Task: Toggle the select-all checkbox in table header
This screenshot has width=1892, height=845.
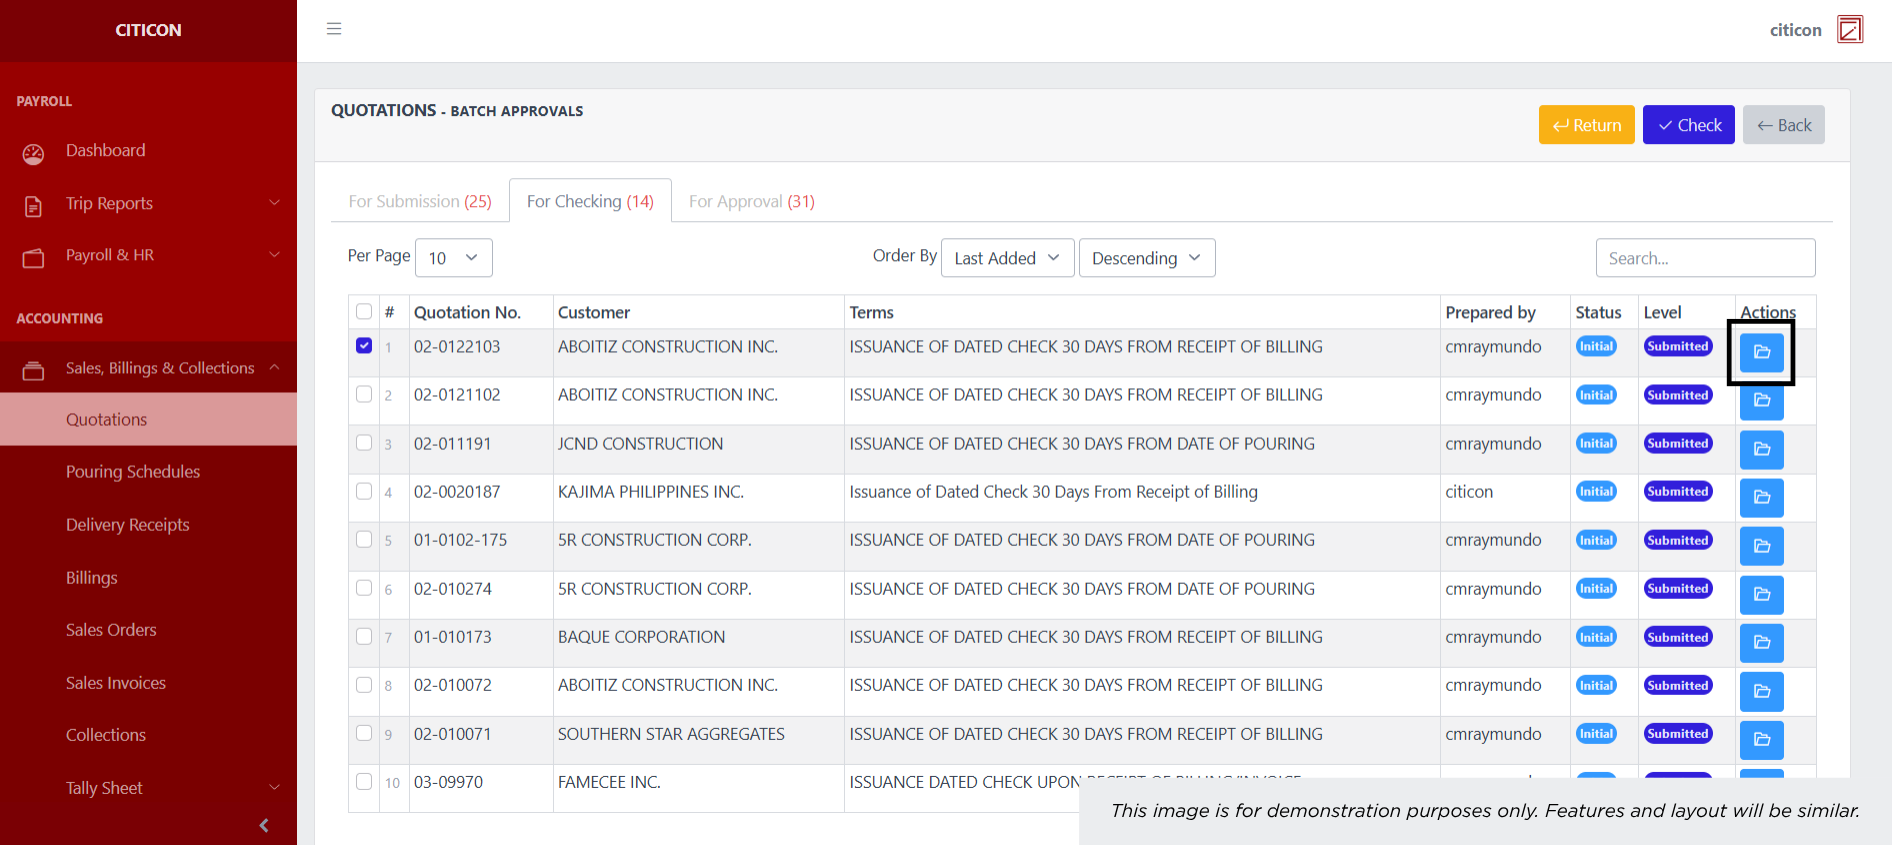Action: tap(364, 312)
